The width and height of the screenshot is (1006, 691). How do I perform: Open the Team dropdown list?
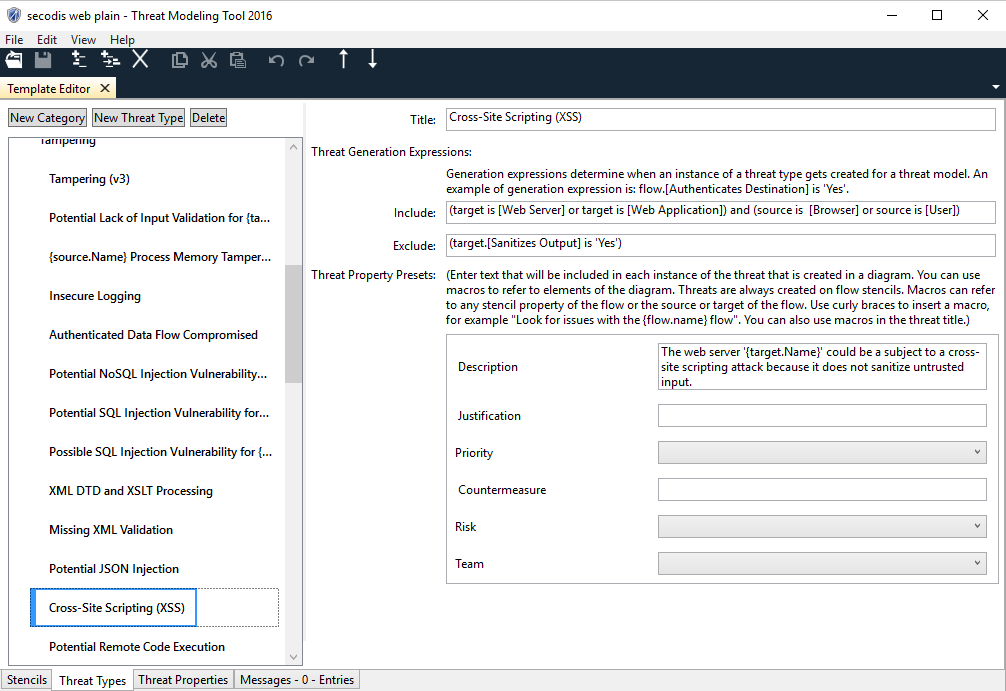(x=821, y=564)
